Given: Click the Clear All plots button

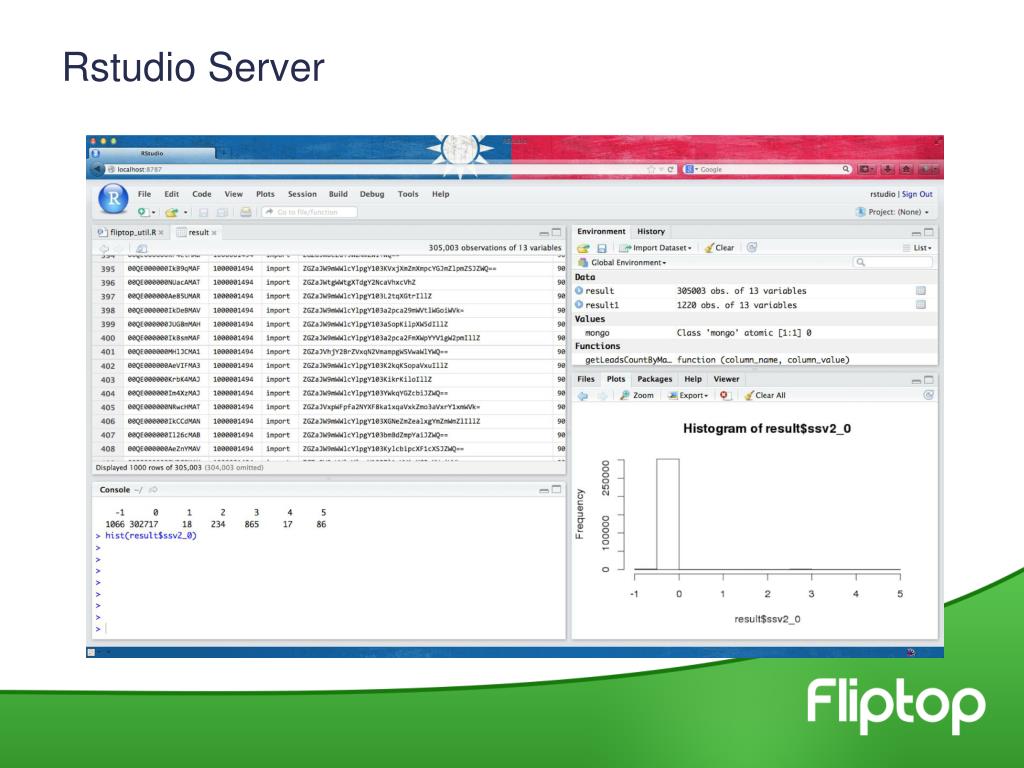Looking at the screenshot, I should [765, 395].
